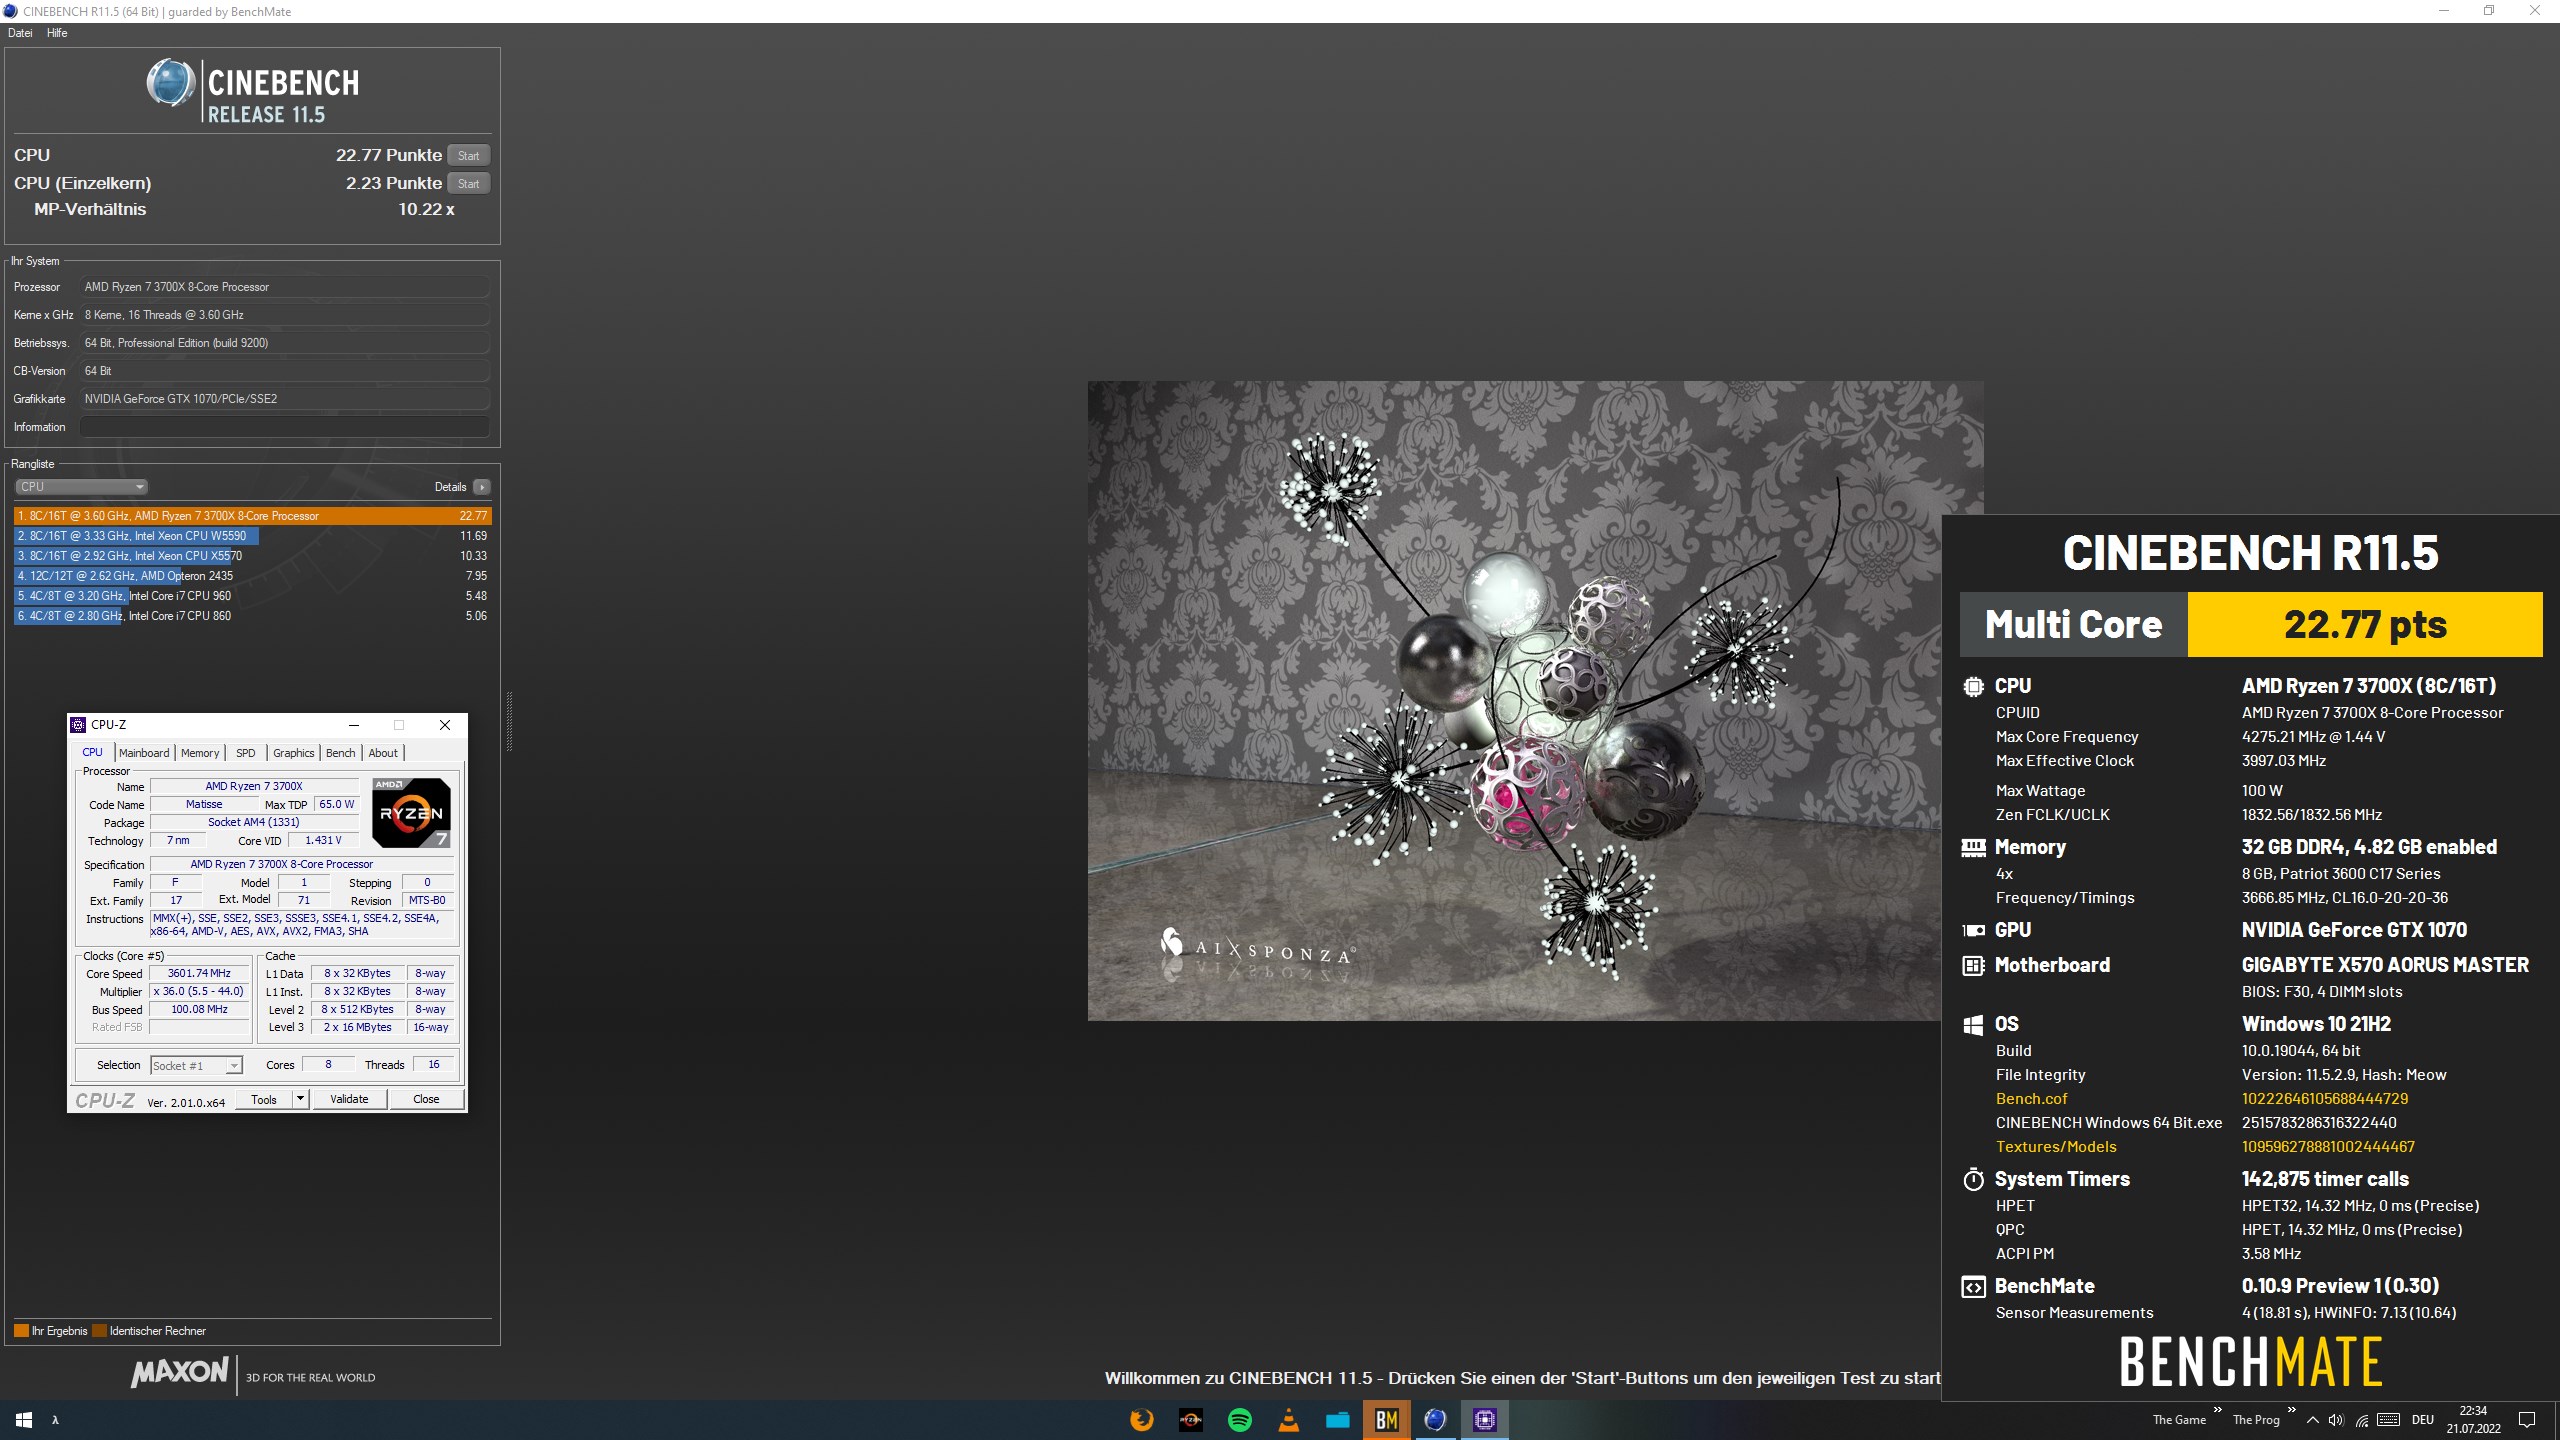Image resolution: width=2560 pixels, height=1440 pixels.
Task: Click the BENCHMATE logo at panel bottom
Action: point(2251,1361)
